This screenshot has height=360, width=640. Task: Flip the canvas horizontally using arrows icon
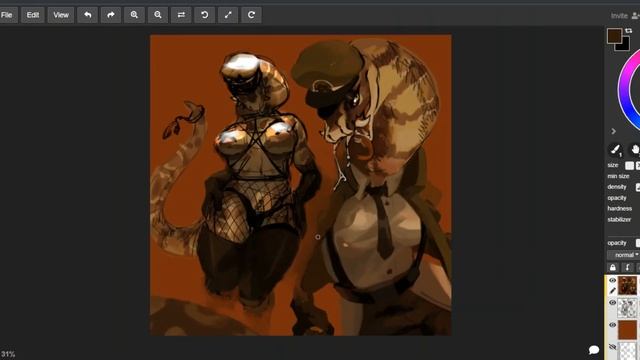pos(181,15)
